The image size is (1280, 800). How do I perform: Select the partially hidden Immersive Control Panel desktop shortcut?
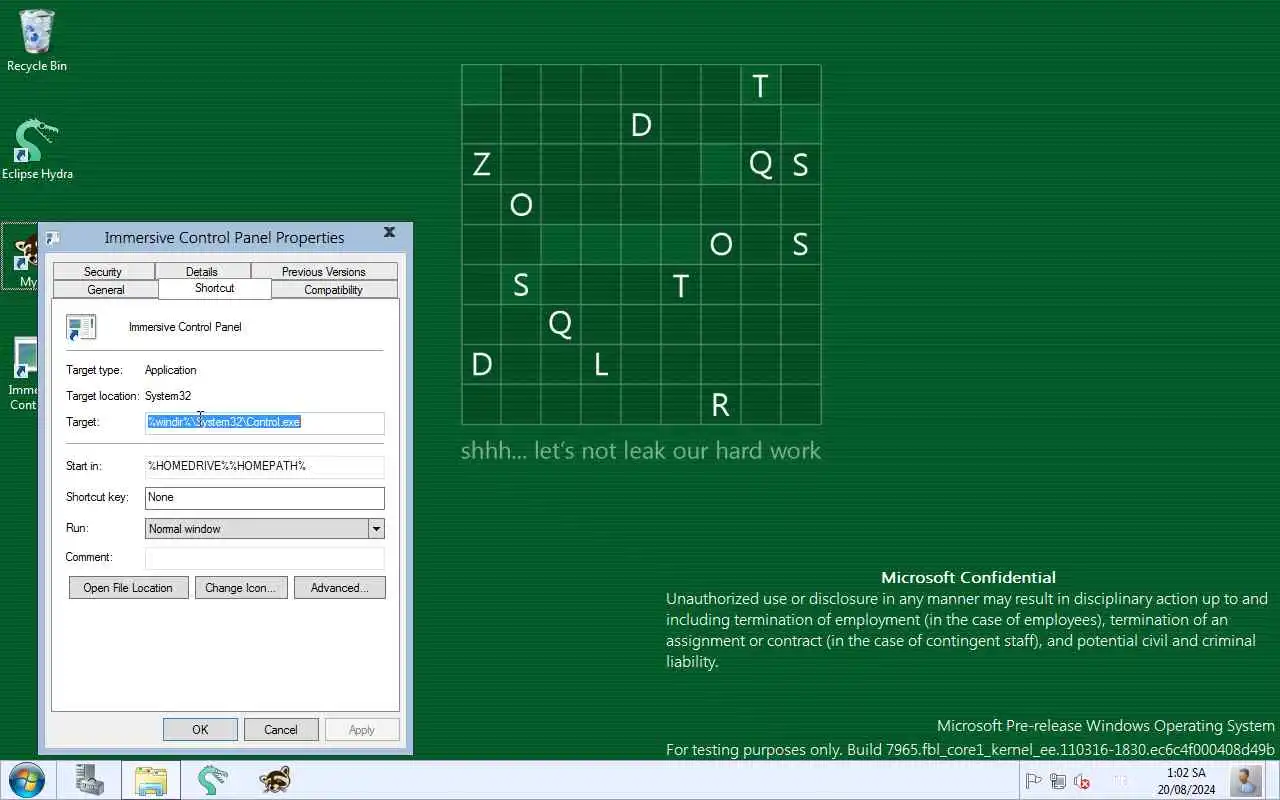coord(22,374)
